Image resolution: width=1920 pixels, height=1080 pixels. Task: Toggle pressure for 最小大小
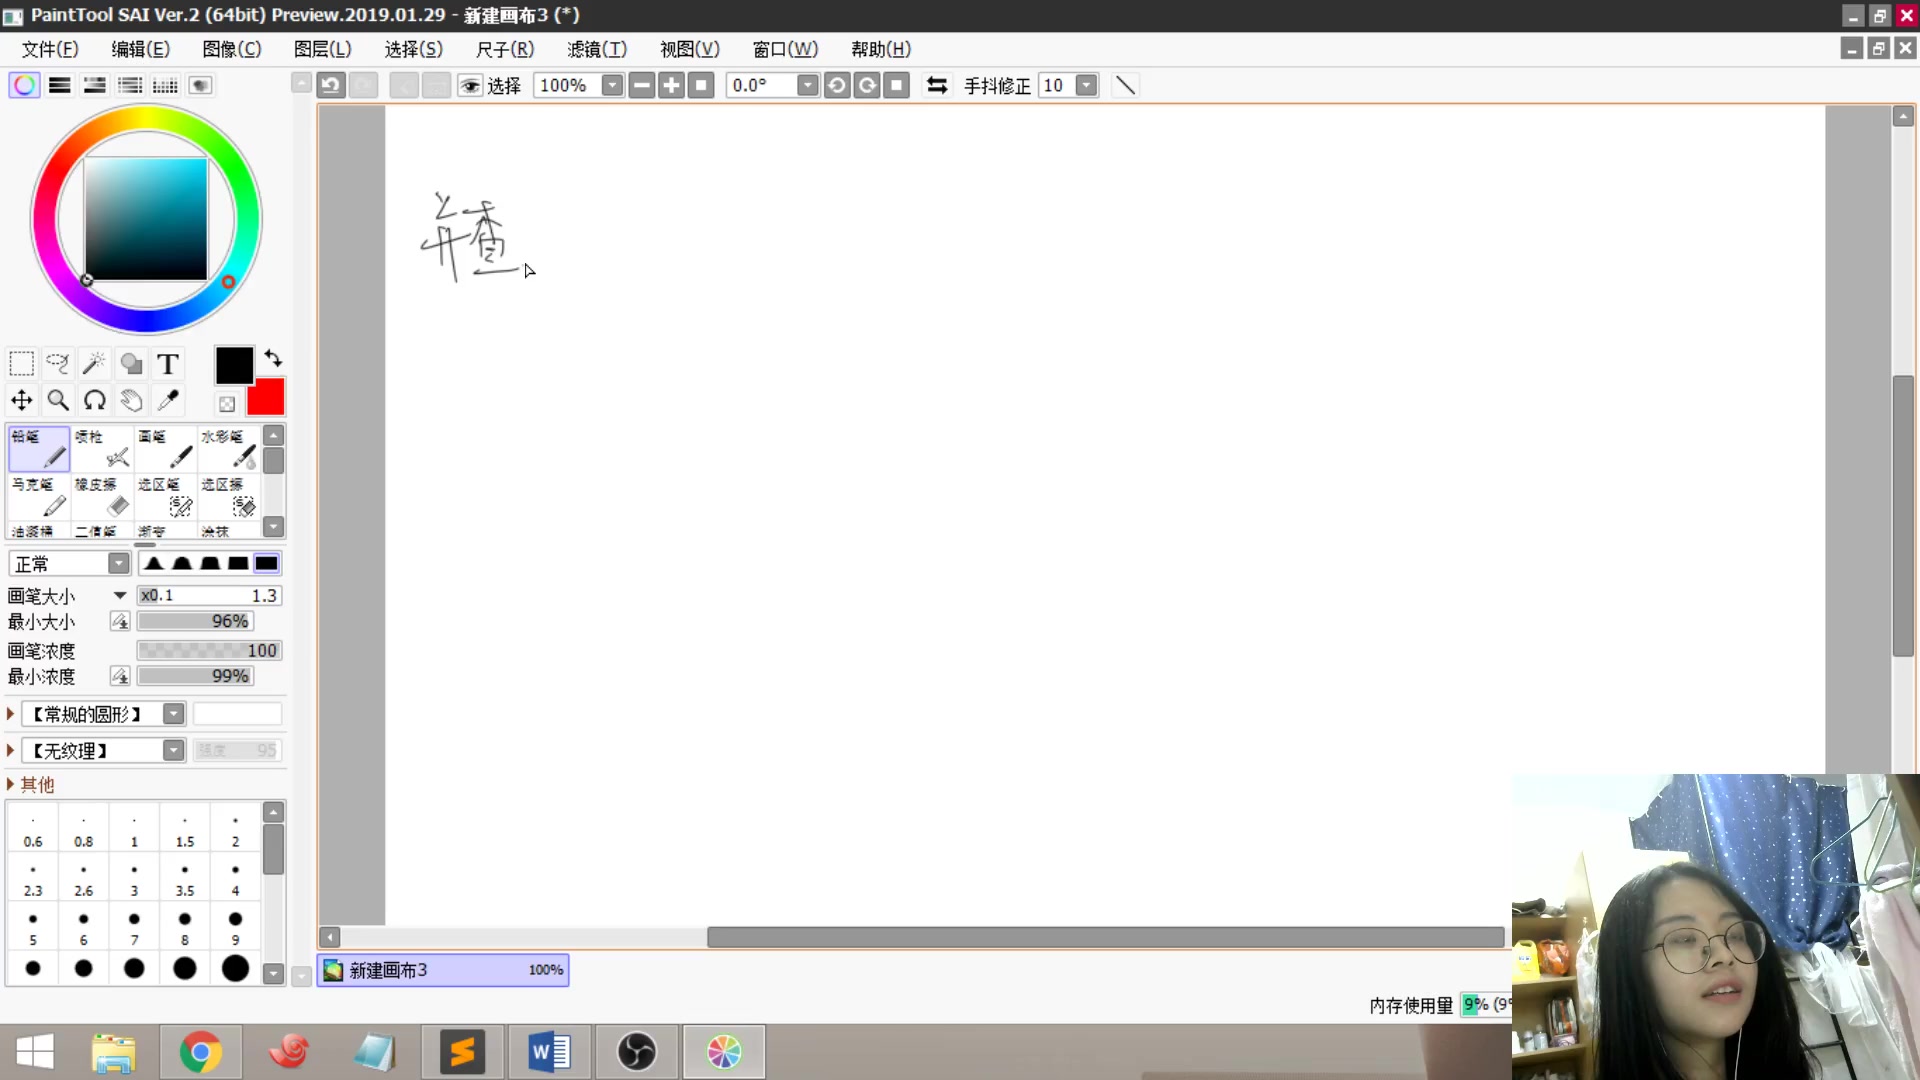(120, 622)
